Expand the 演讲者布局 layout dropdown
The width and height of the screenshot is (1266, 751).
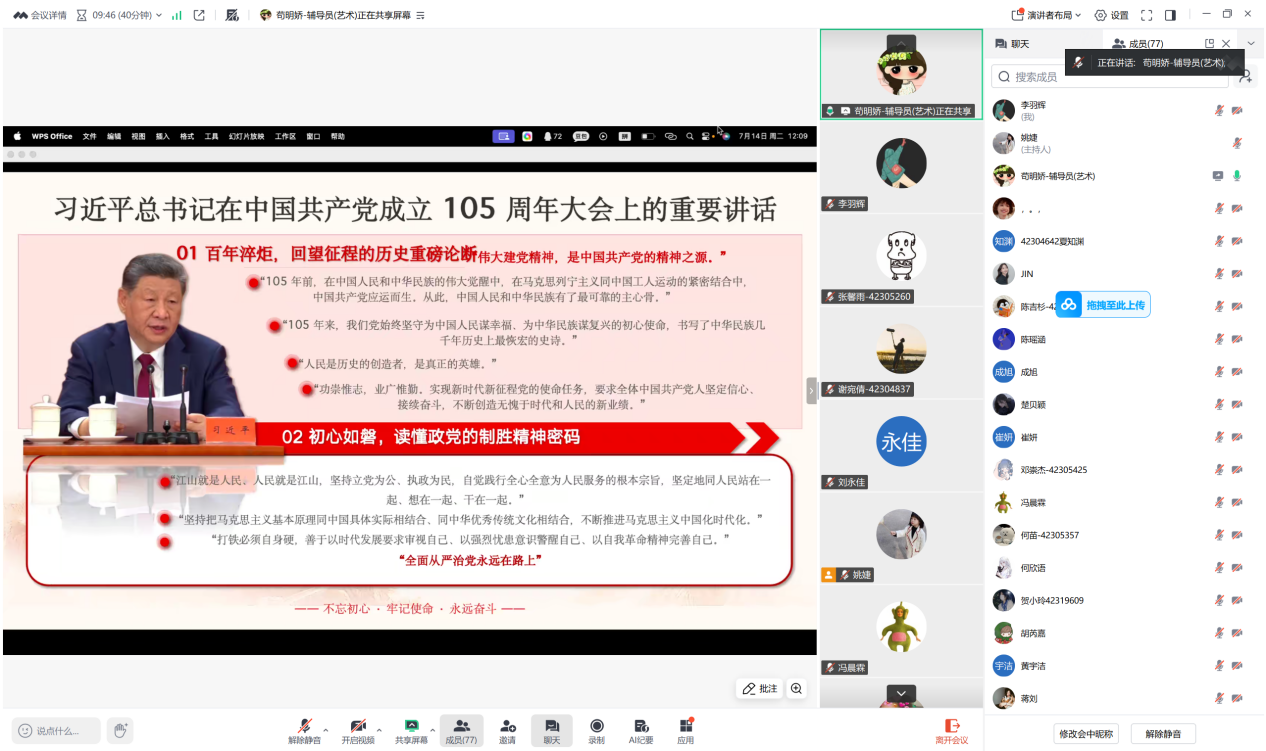coord(1046,15)
